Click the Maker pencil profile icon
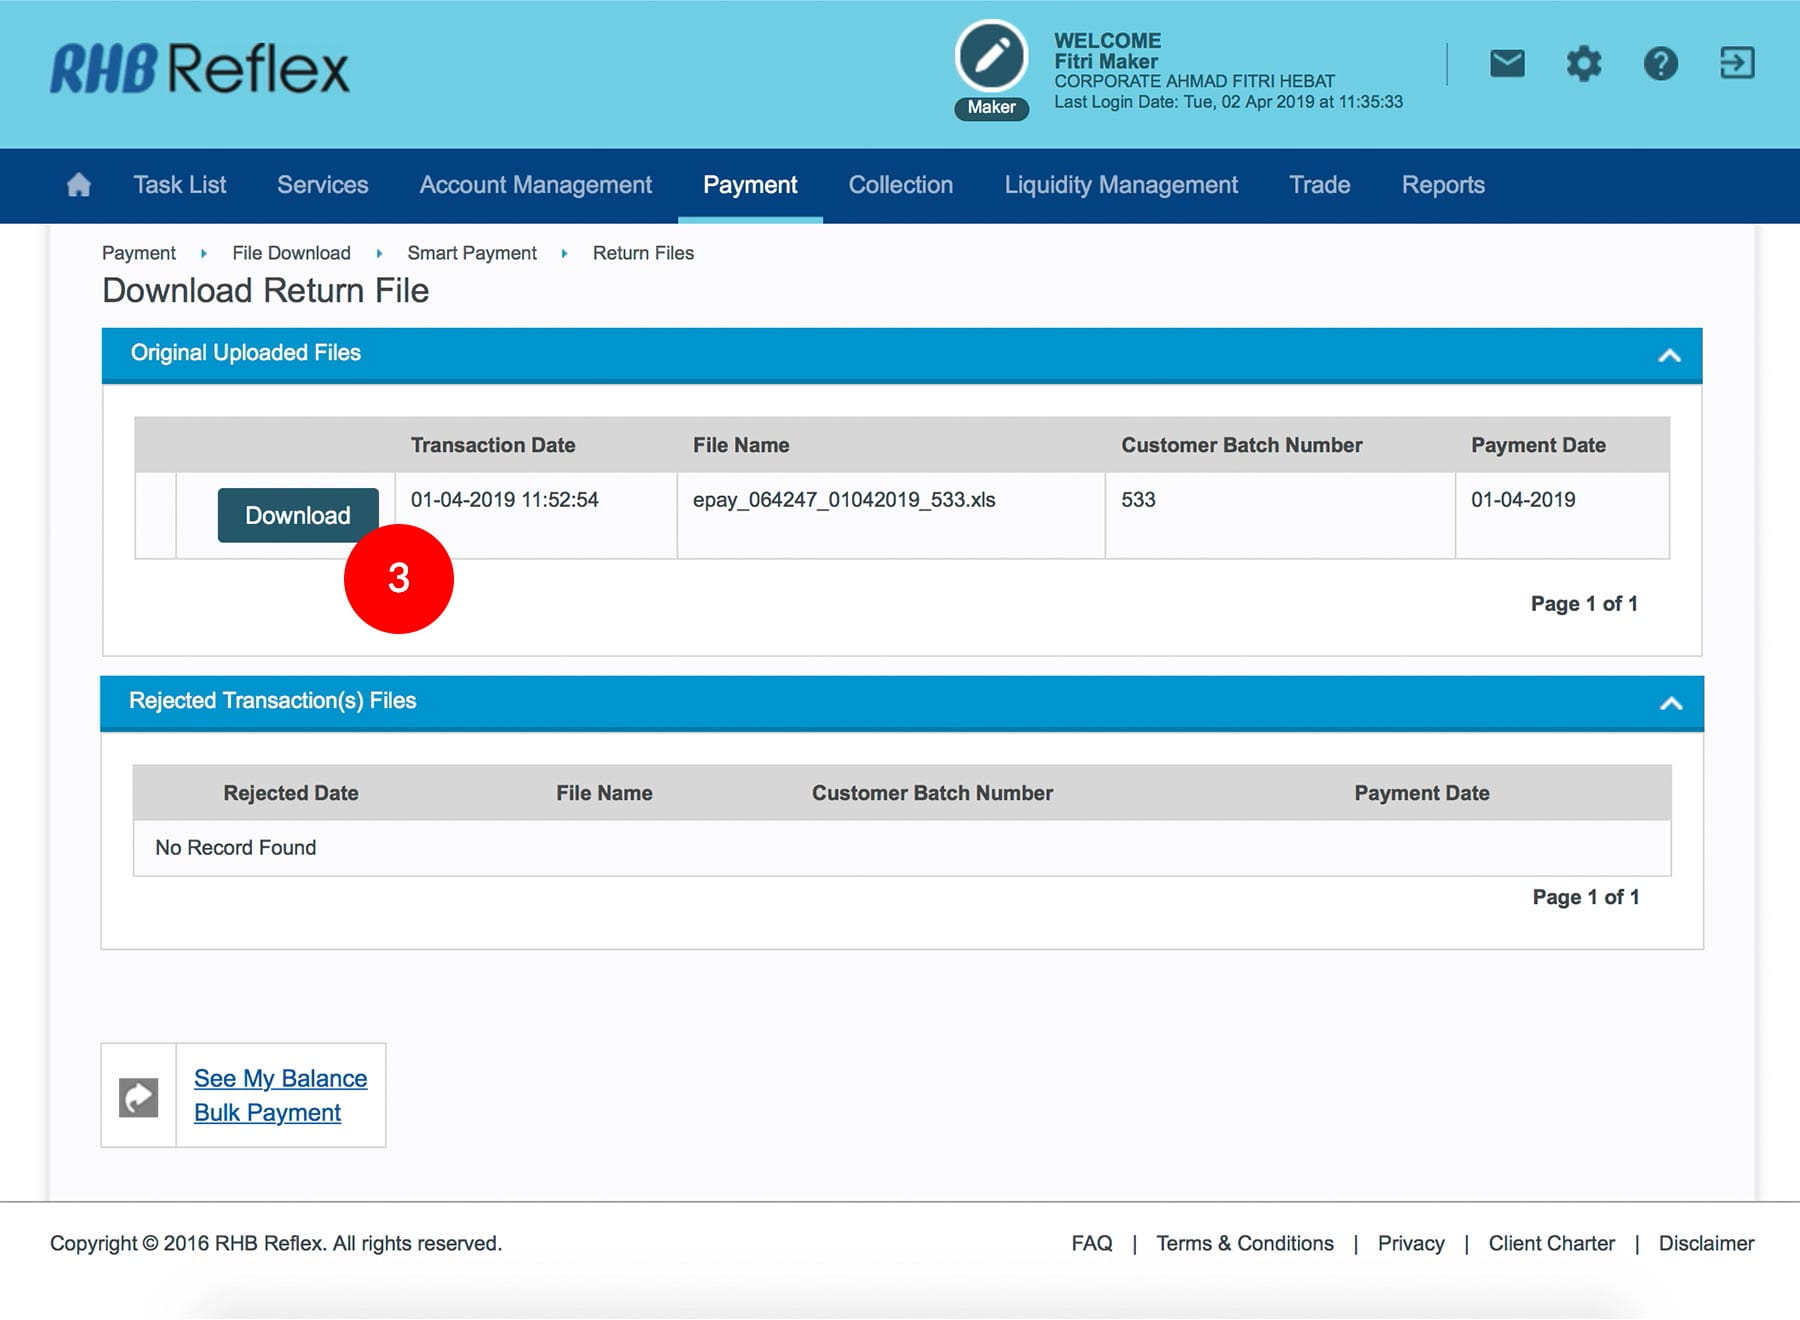1800x1320 pixels. click(x=991, y=57)
